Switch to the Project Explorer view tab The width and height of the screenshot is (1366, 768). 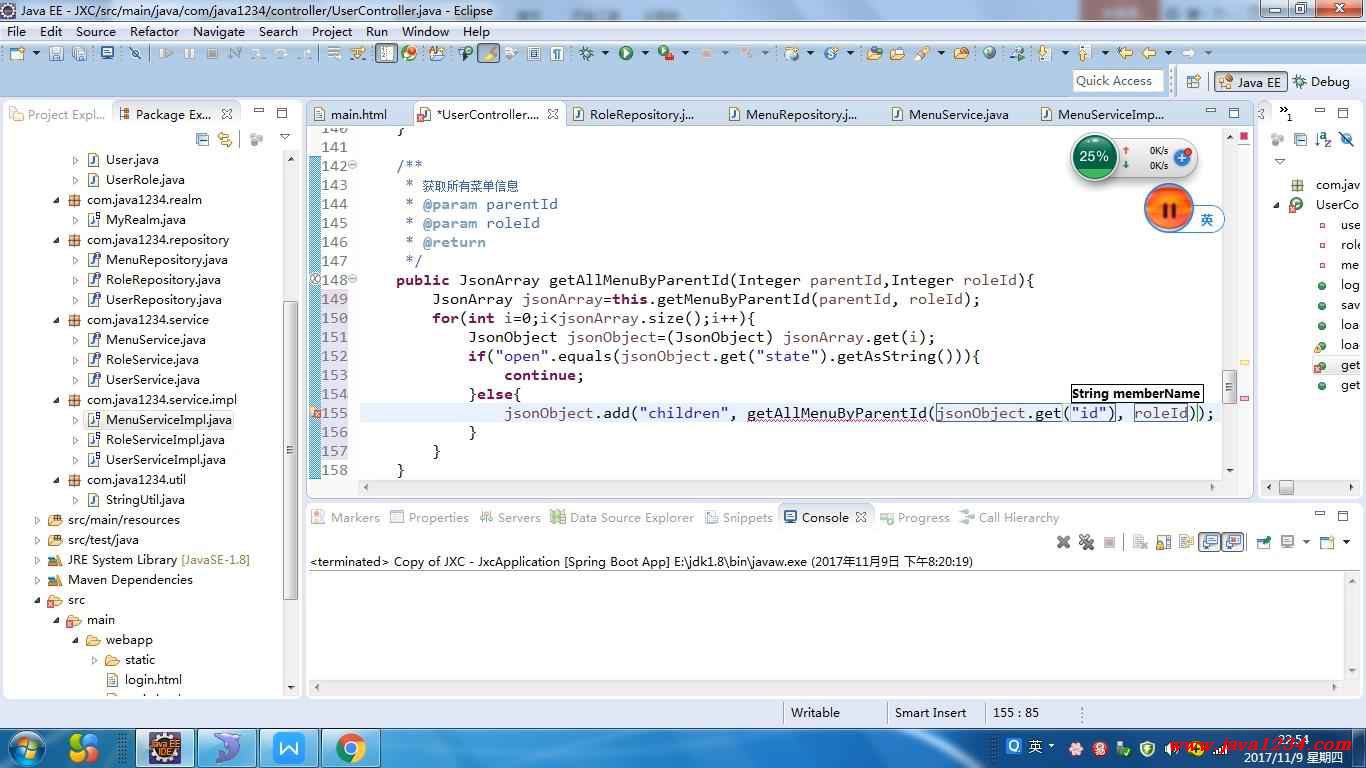[x=57, y=114]
